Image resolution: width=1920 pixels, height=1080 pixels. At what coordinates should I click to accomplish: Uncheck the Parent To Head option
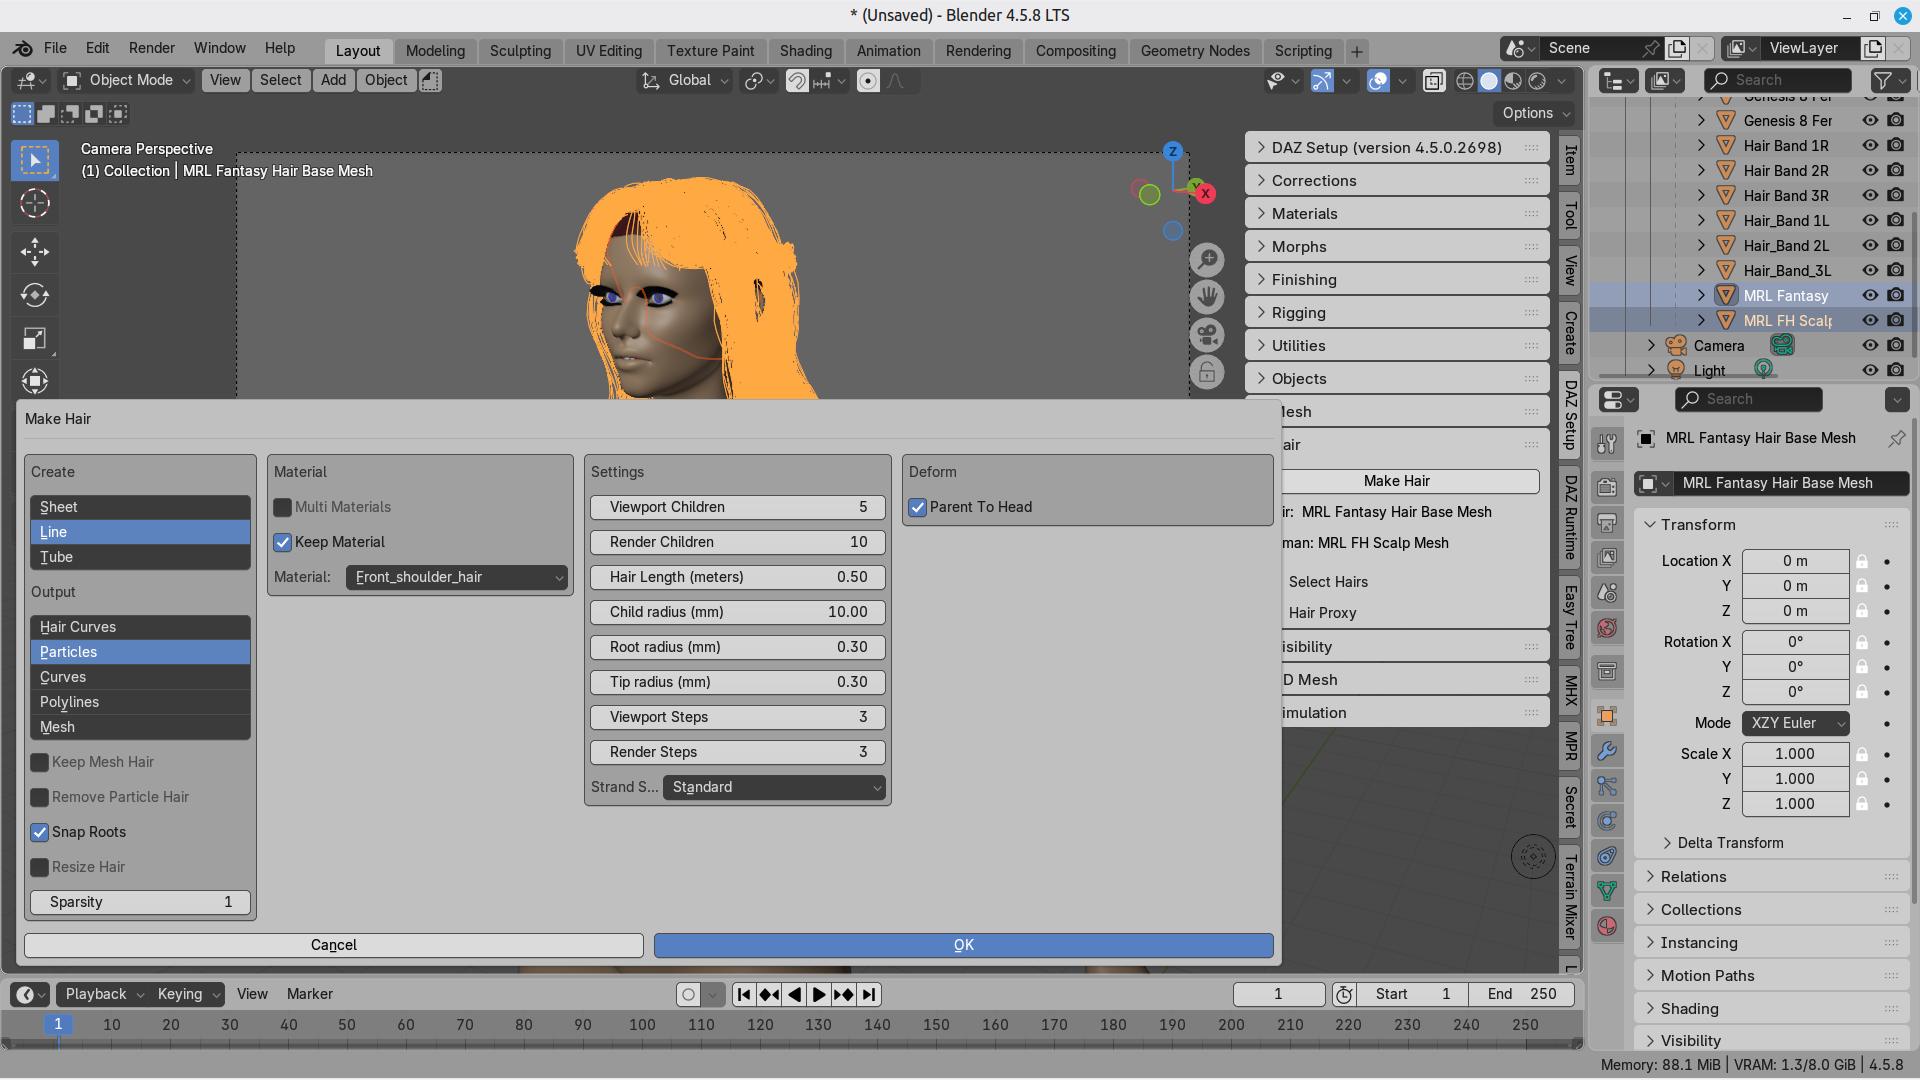(917, 507)
